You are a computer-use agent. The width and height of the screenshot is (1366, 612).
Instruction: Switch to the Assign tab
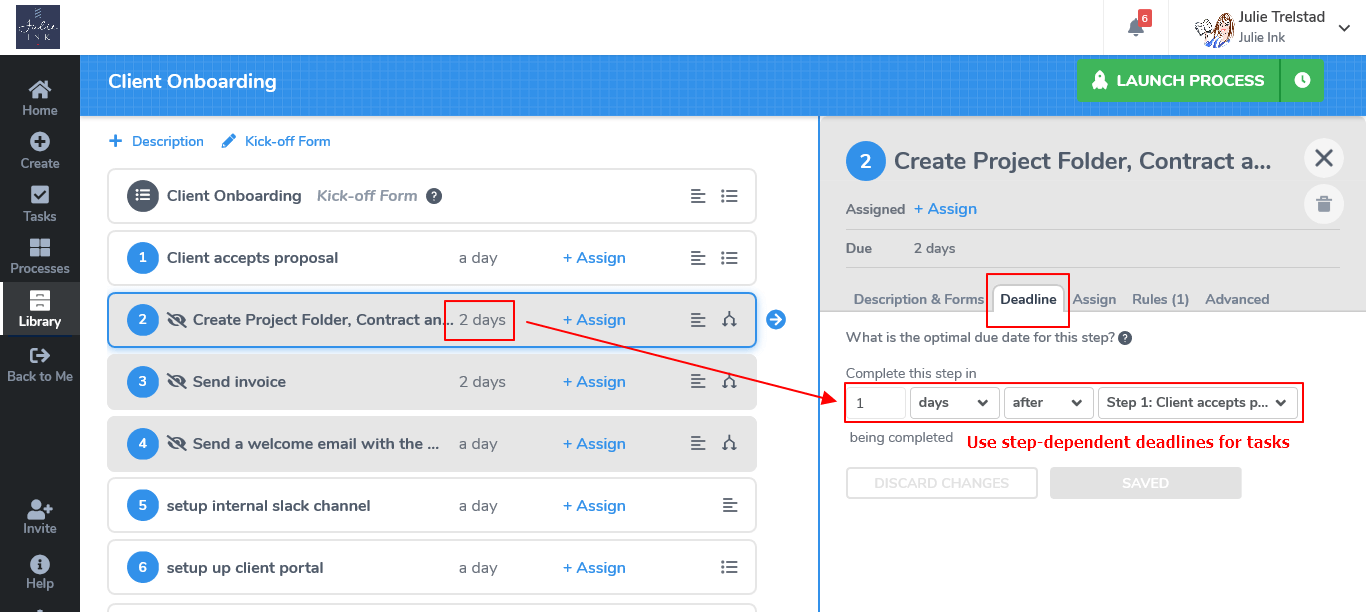[x=1094, y=299]
